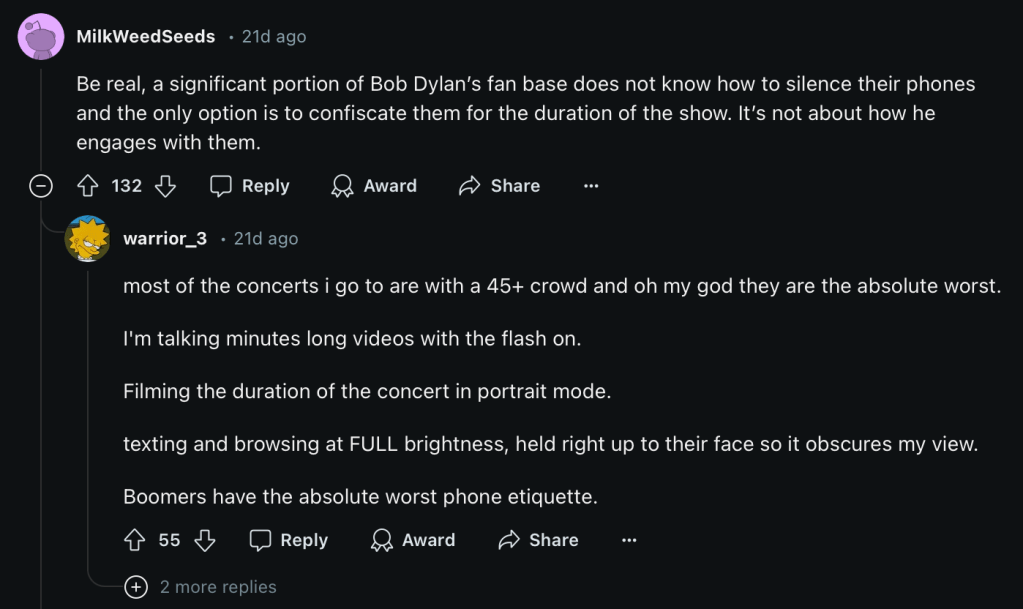1023x609 pixels.
Task: Collapse the MilkWeedSeeds comment thread
Action: (41, 186)
